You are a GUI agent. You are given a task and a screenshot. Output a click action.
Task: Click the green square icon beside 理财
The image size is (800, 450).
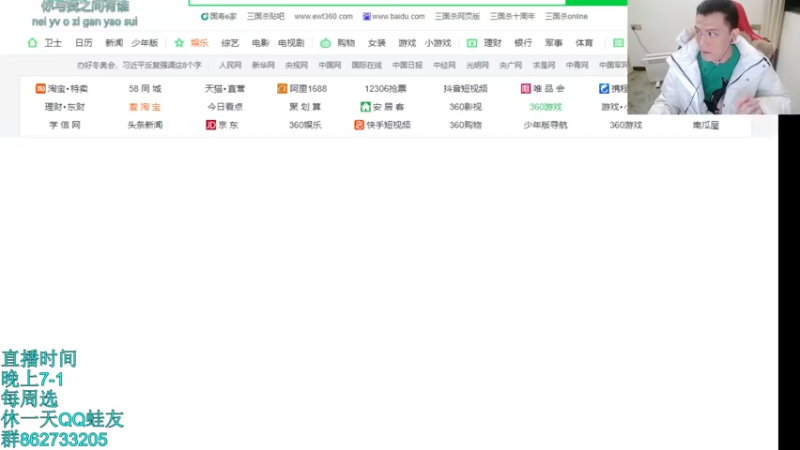[472, 43]
